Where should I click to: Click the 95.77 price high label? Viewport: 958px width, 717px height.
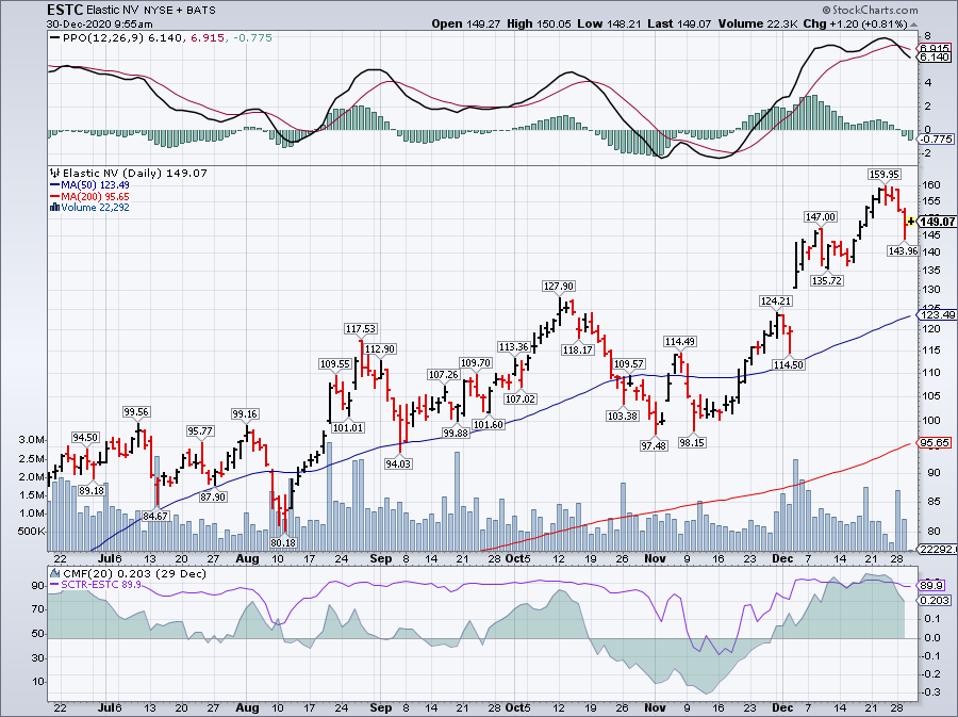pos(200,431)
